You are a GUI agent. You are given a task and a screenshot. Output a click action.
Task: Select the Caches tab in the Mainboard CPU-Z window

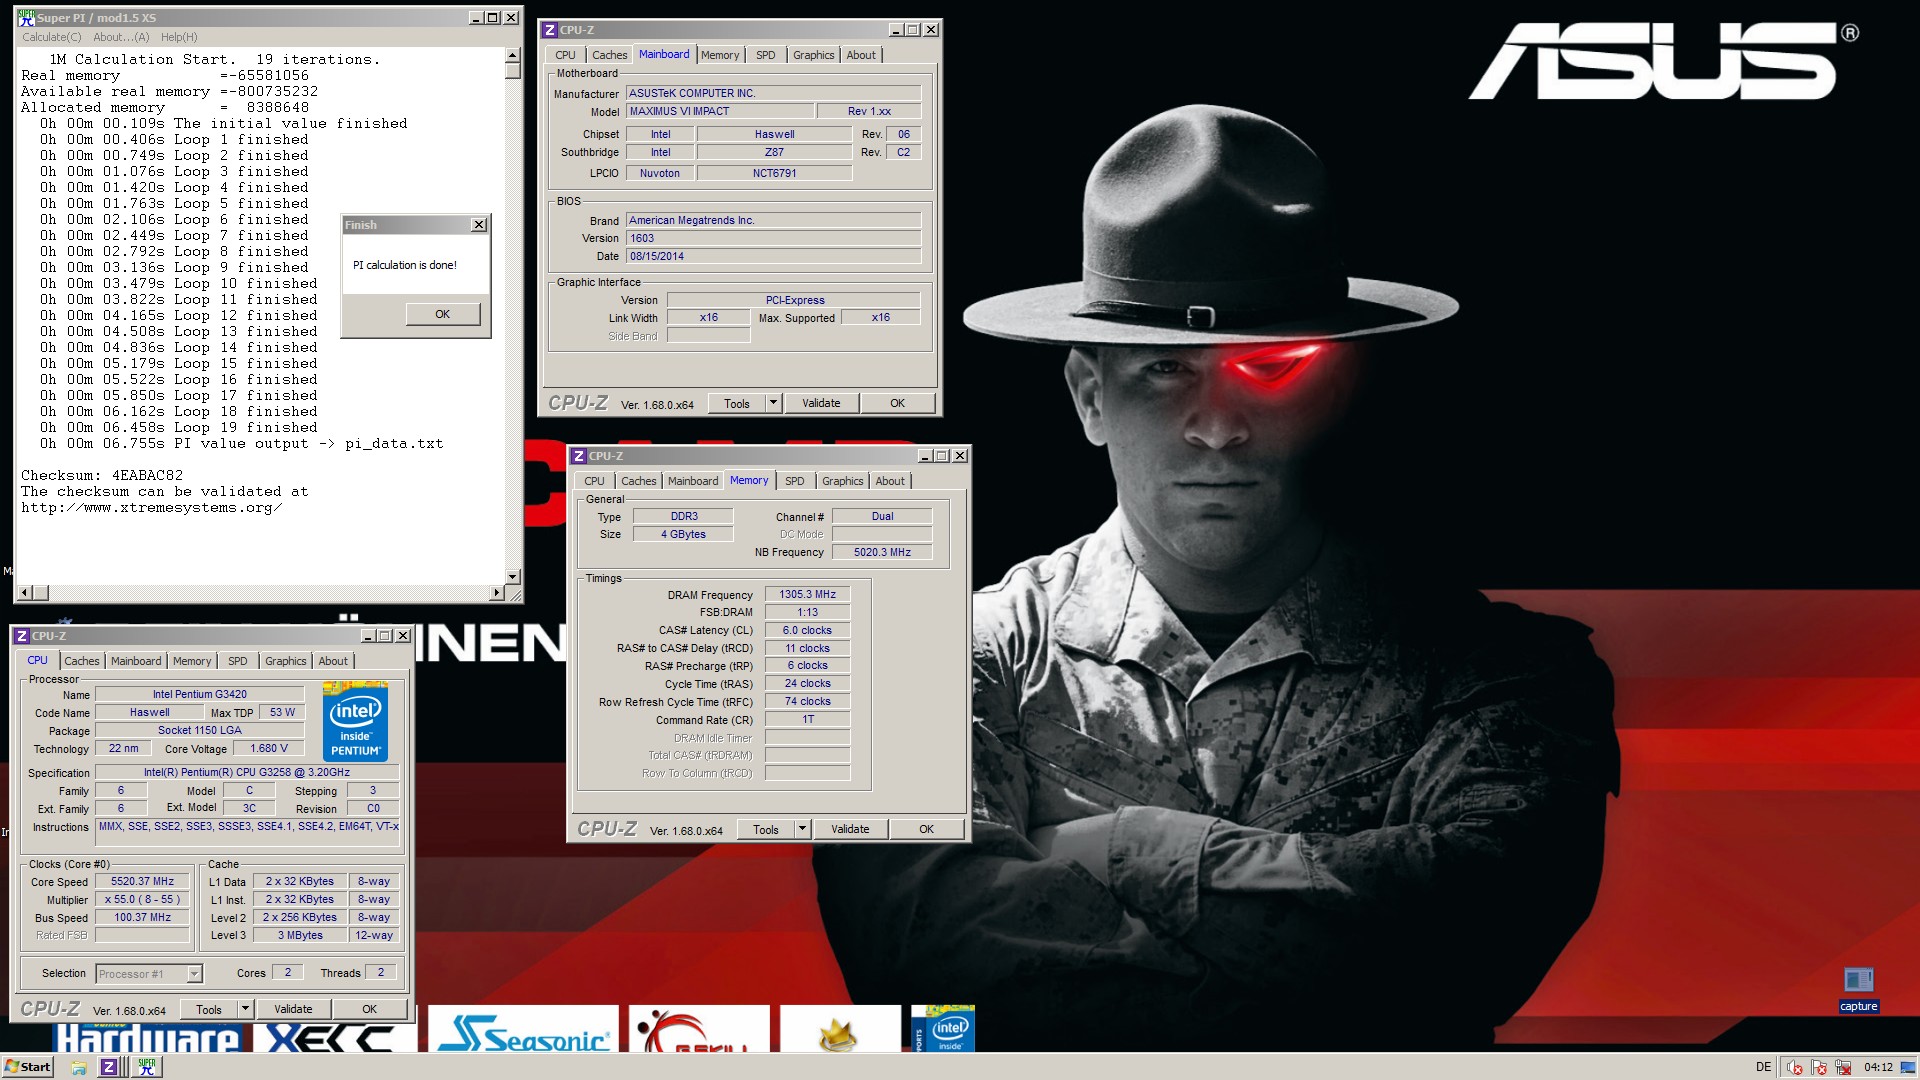click(609, 55)
